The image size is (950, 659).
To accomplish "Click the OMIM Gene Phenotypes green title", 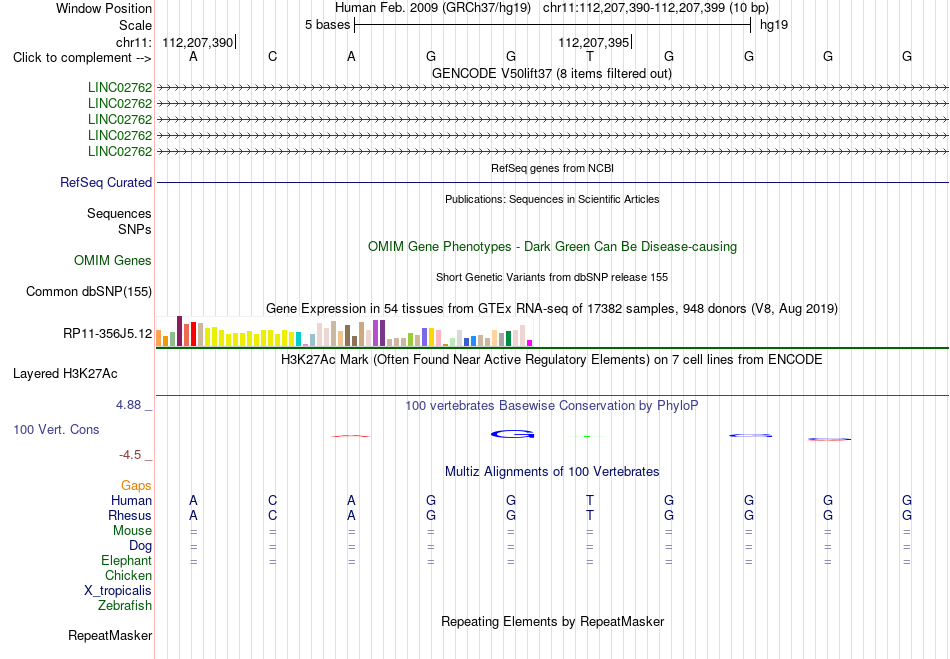I will (x=553, y=247).
